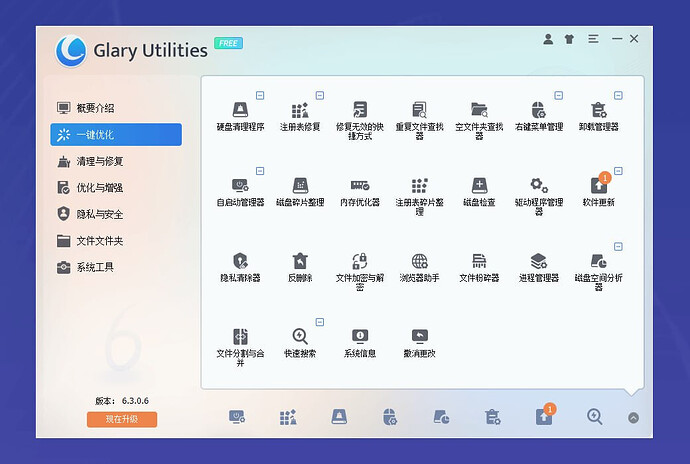Open 反删除 recovery tool
690x464 pixels.
click(300, 267)
